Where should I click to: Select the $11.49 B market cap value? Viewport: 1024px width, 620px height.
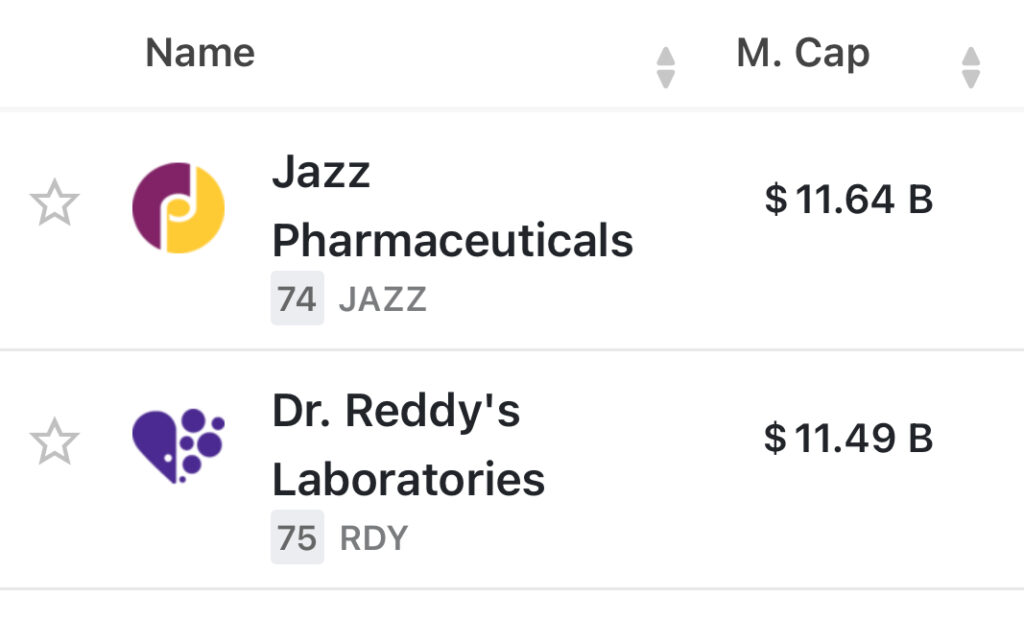(x=848, y=438)
